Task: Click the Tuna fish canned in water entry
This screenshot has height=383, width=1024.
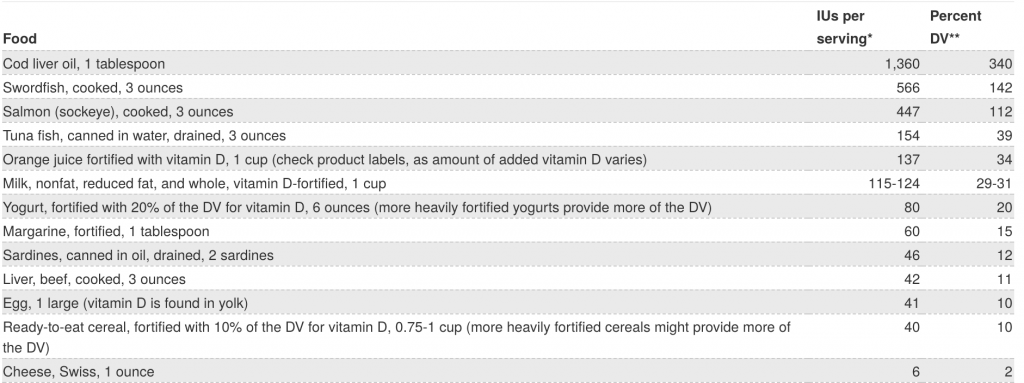Action: point(144,136)
